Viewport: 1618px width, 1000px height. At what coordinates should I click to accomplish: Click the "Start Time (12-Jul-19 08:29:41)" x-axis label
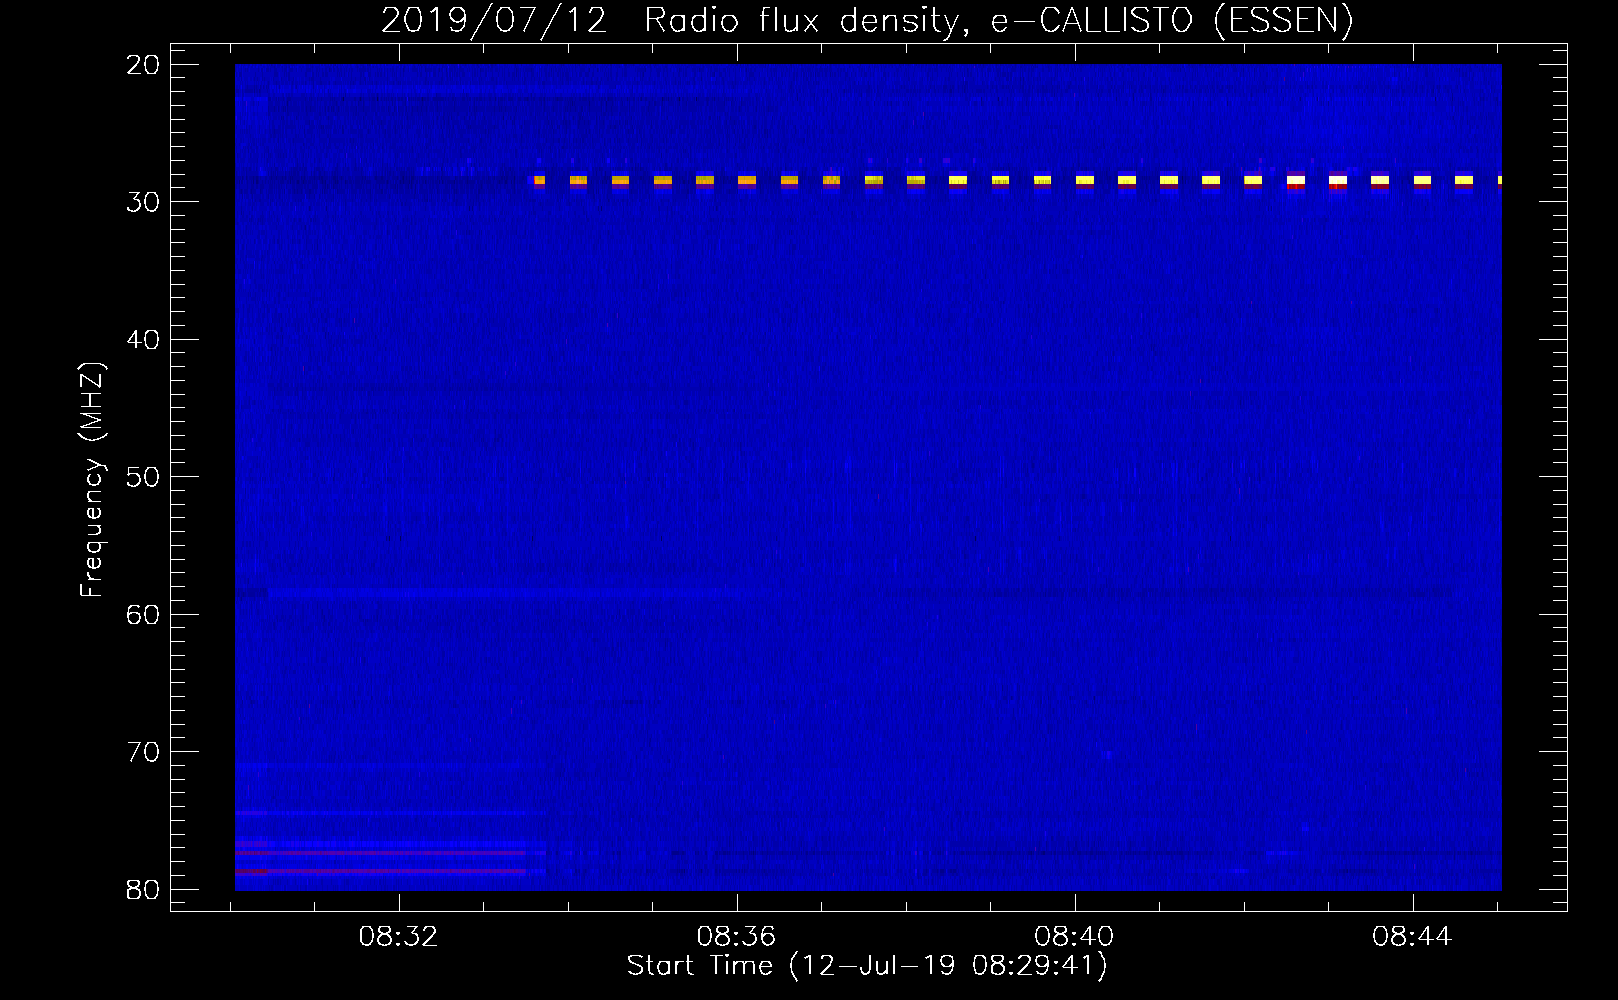point(867,966)
